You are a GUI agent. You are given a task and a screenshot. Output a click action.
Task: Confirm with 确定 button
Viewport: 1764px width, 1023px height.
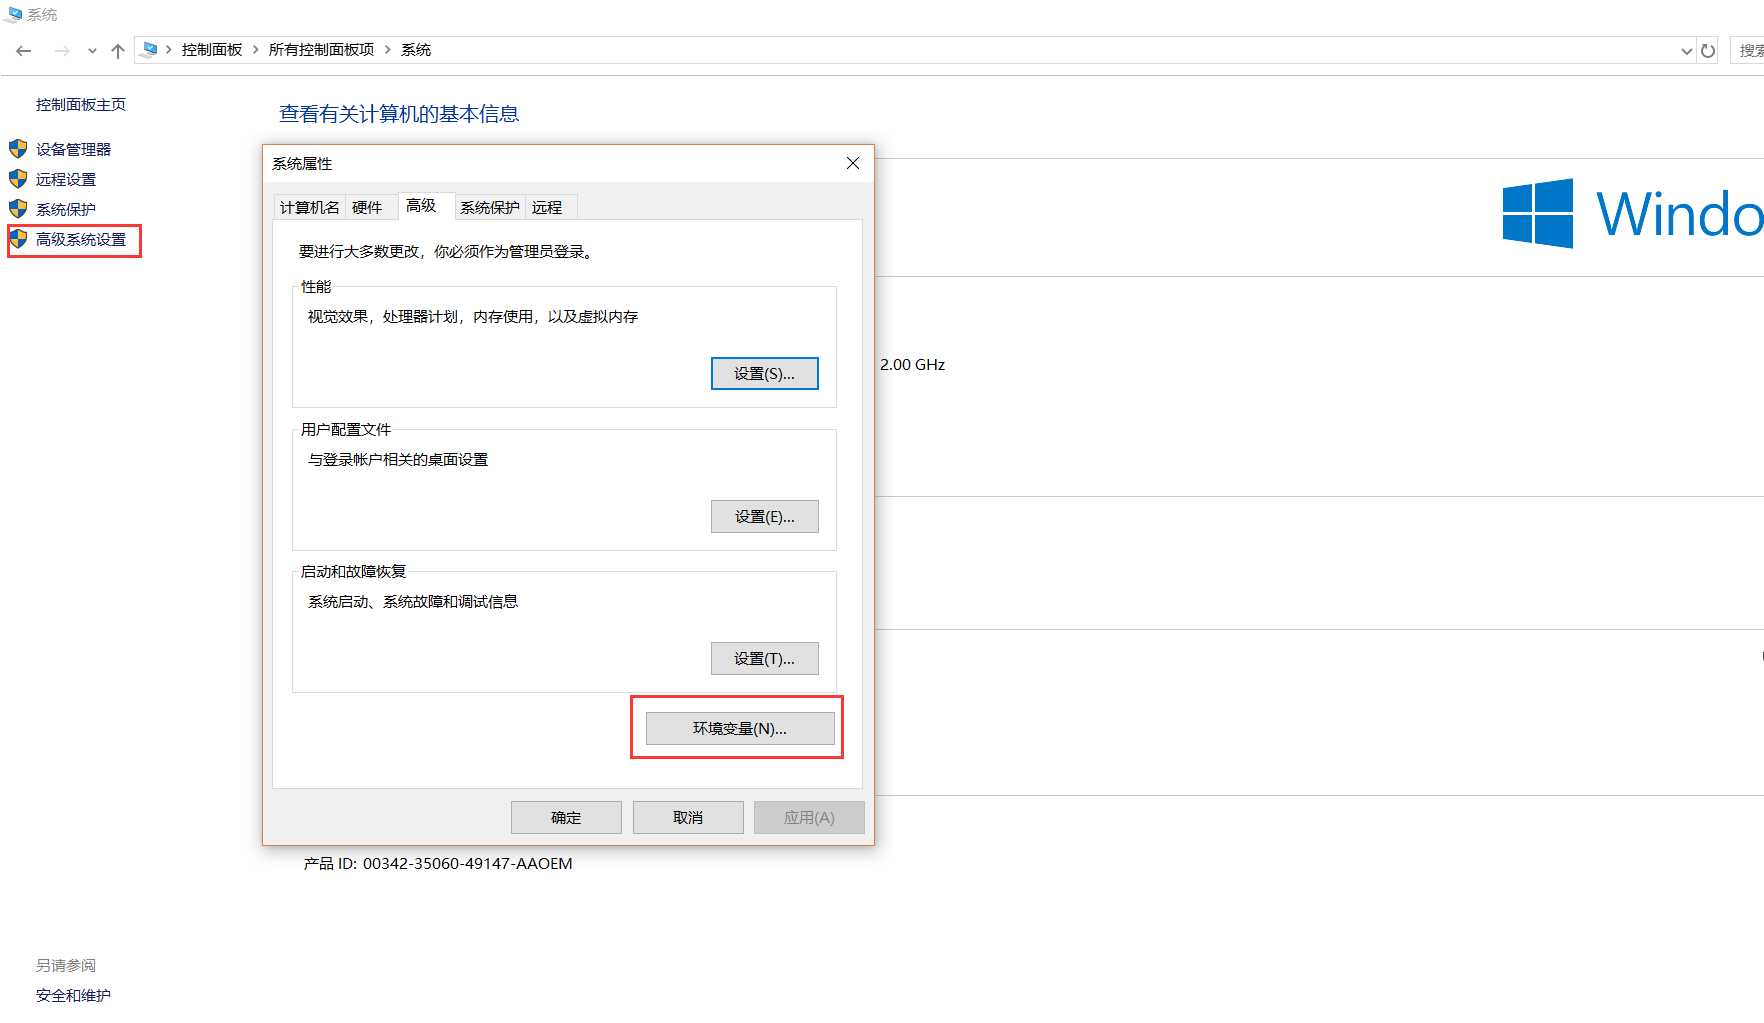point(566,818)
